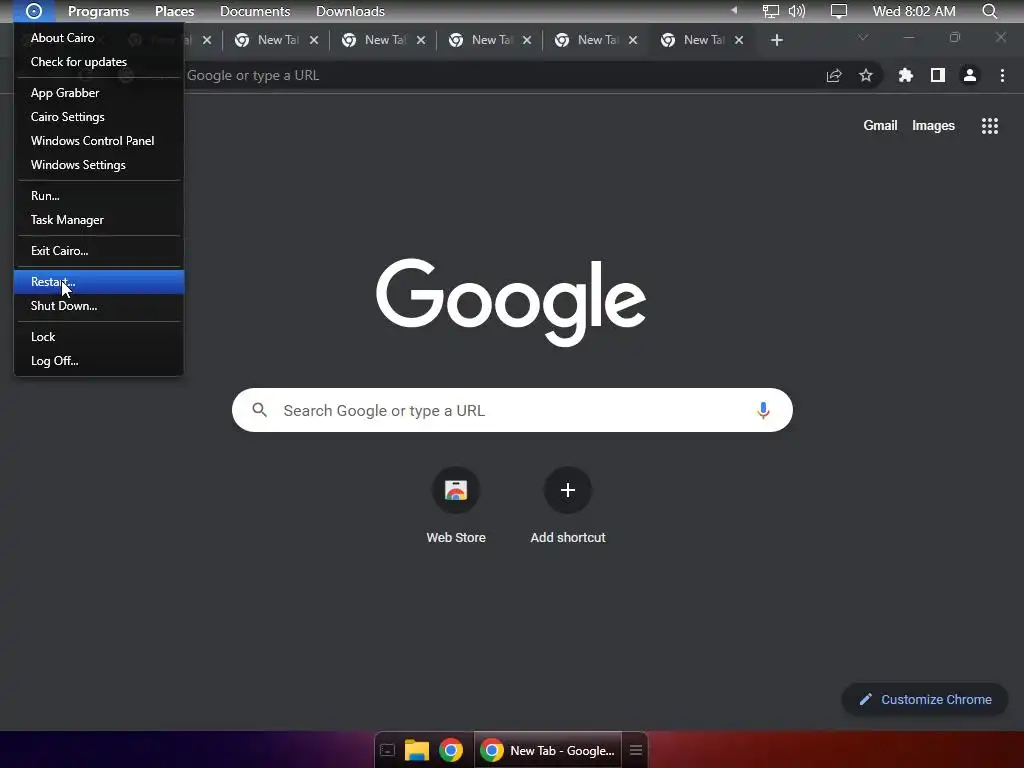The height and width of the screenshot is (768, 1024).
Task: Choose Log Off... option
Action: [x=99, y=361]
